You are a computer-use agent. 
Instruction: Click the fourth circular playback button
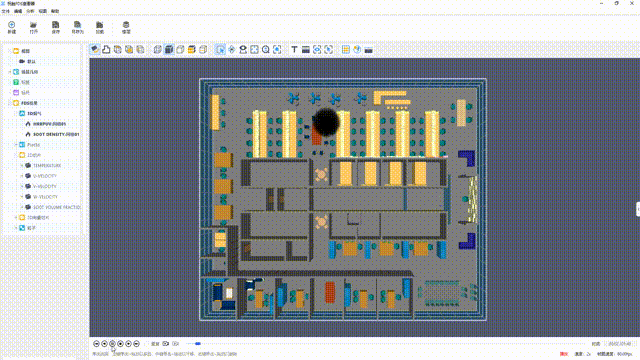click(120, 344)
